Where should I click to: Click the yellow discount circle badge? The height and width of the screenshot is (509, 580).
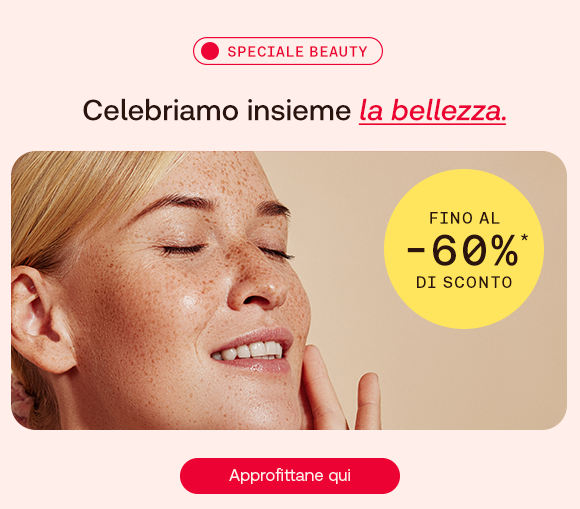tap(463, 249)
